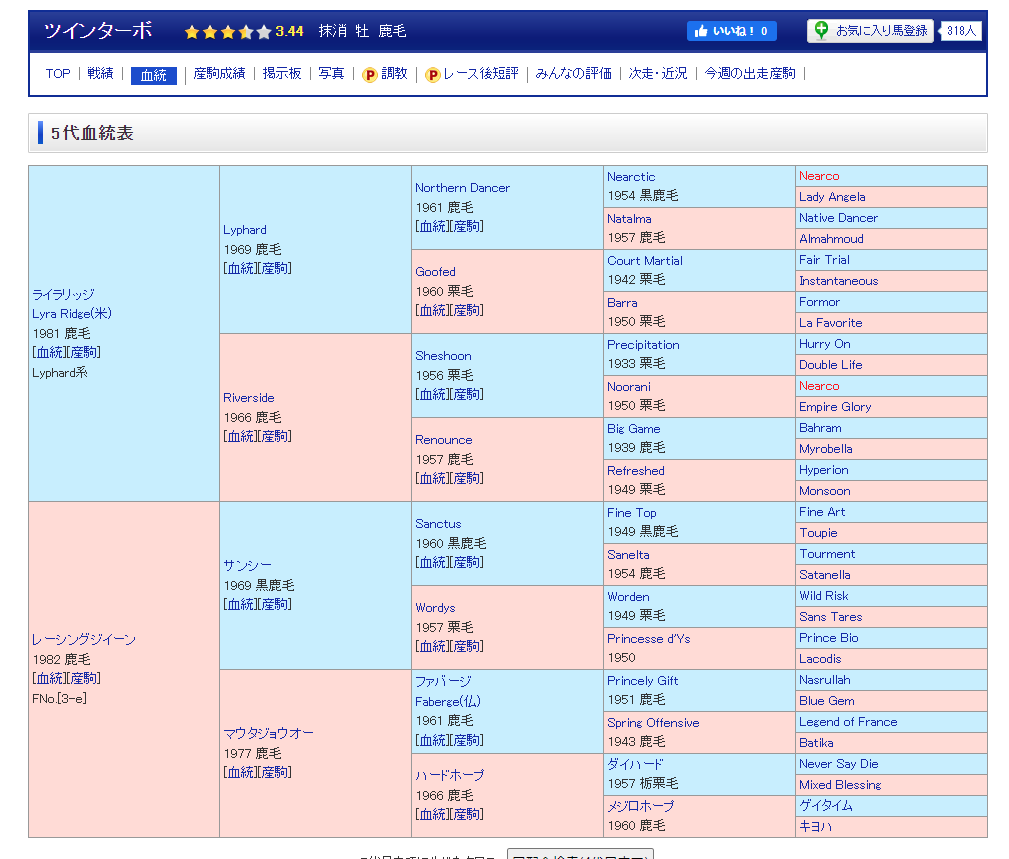Viewport: 1009px width, 859px height.
Task: Open the premium 調教 training tab
Action: pyautogui.click(x=385, y=74)
